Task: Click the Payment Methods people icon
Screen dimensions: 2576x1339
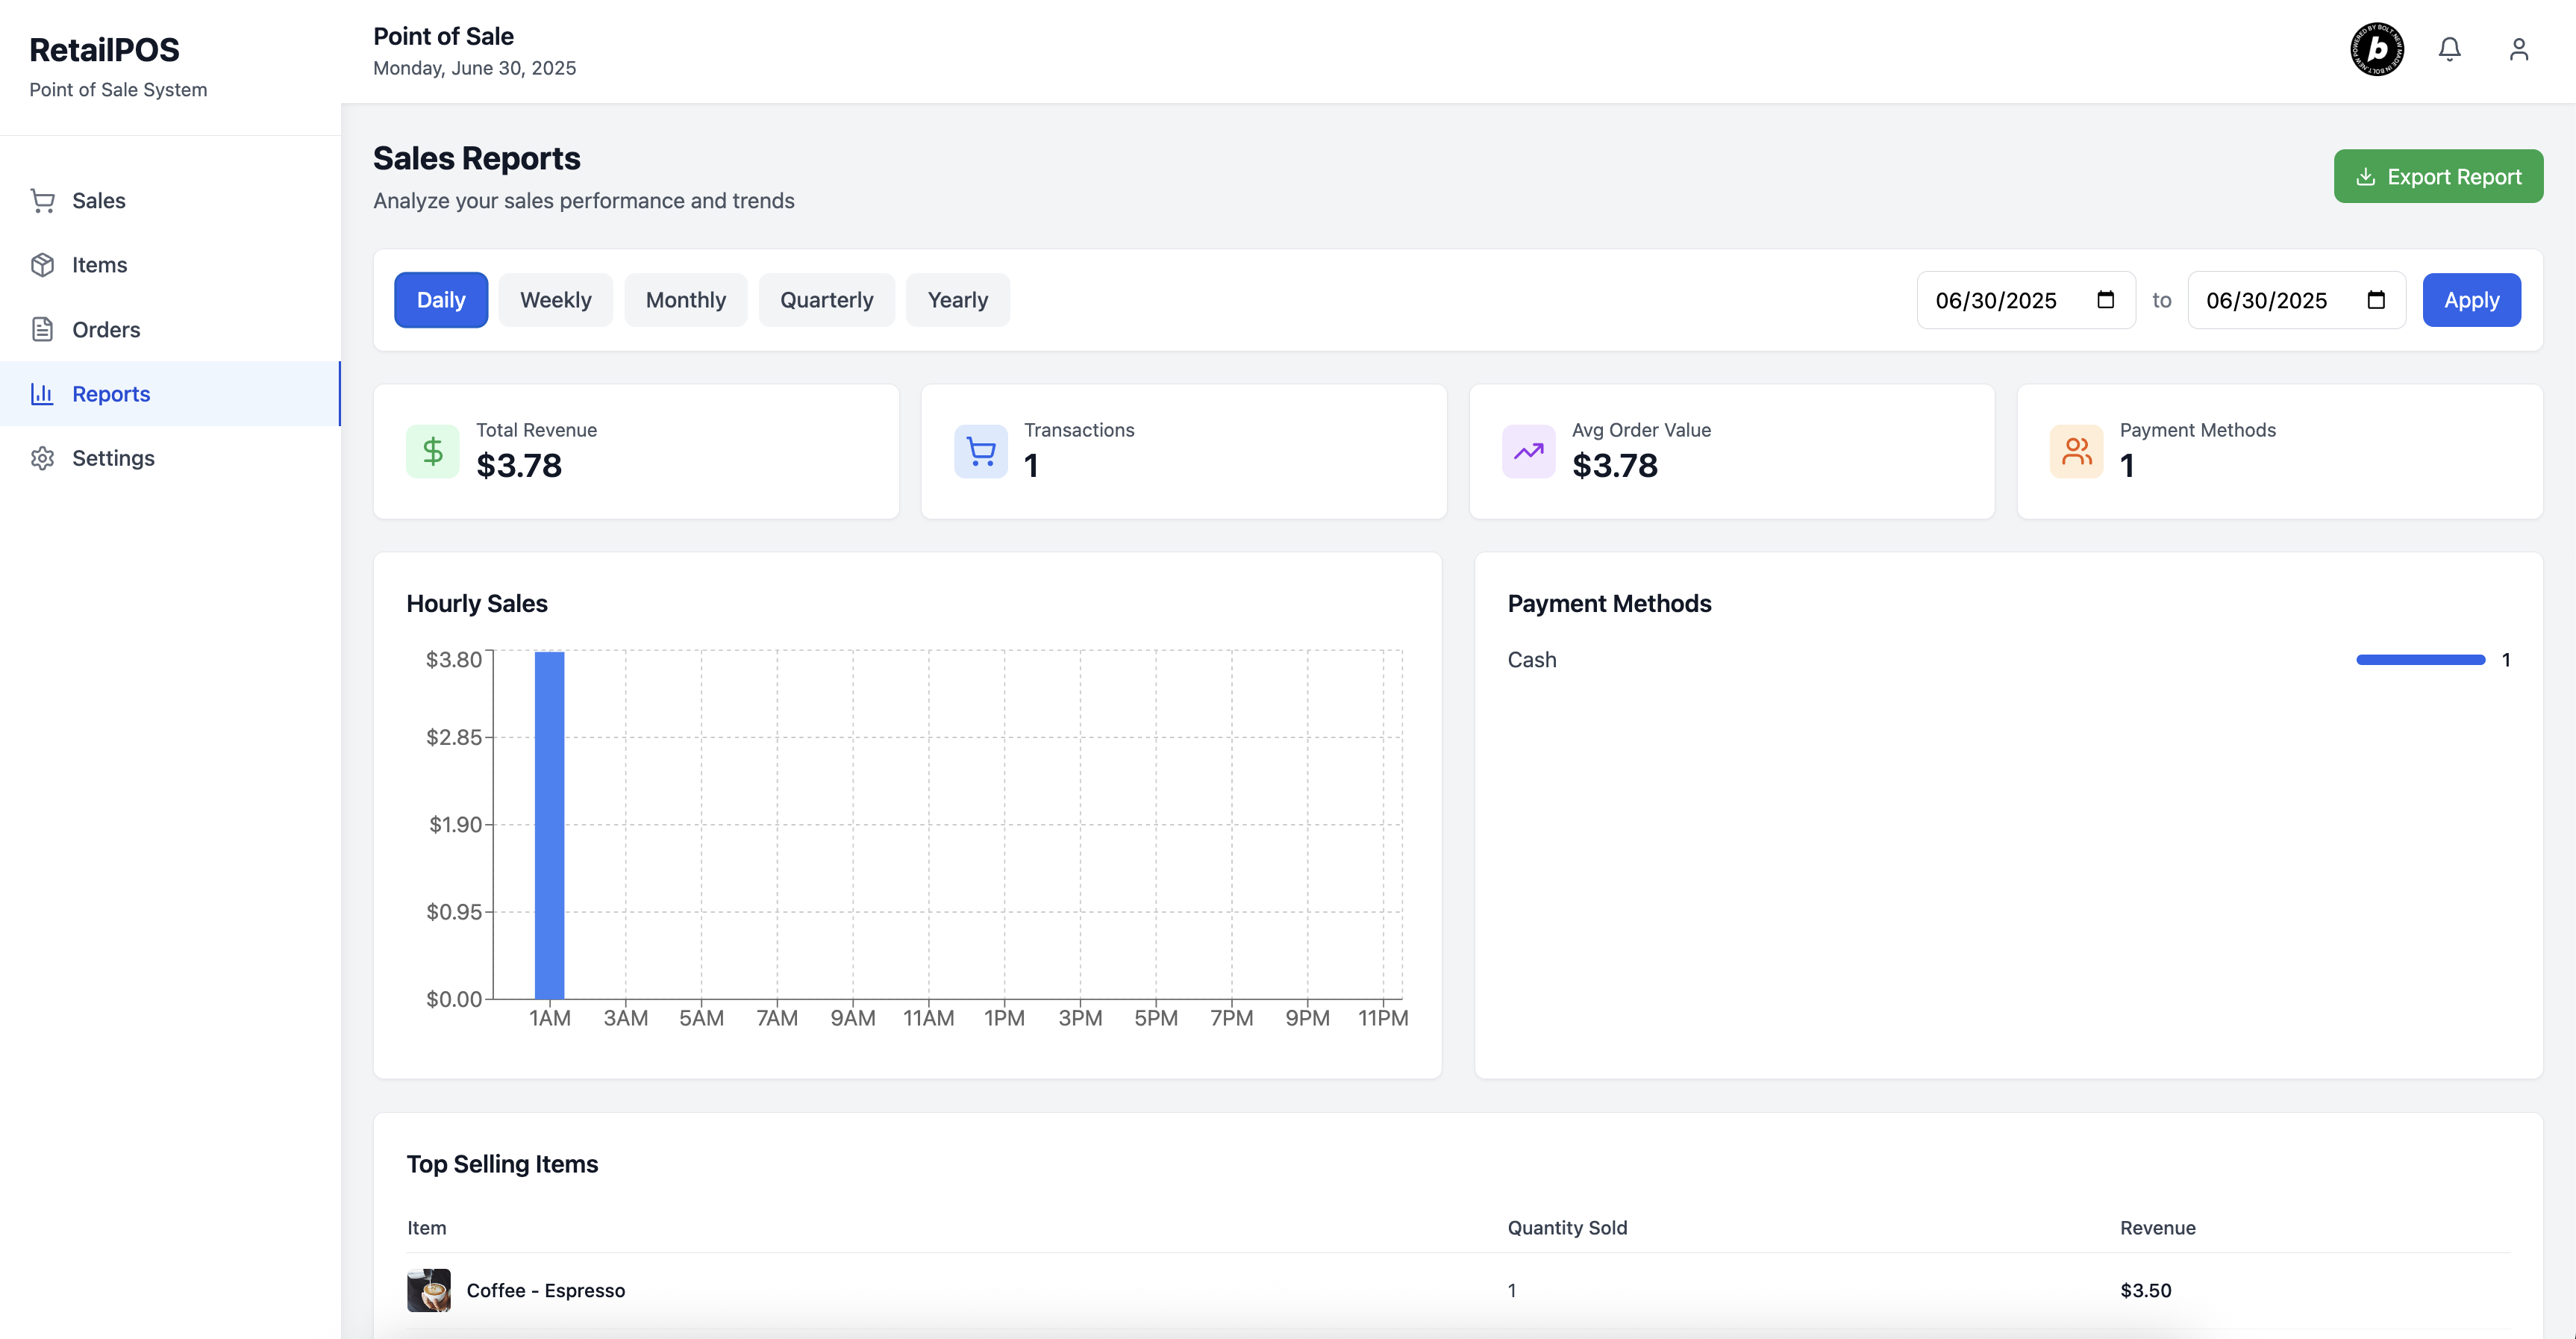Action: tap(2076, 452)
